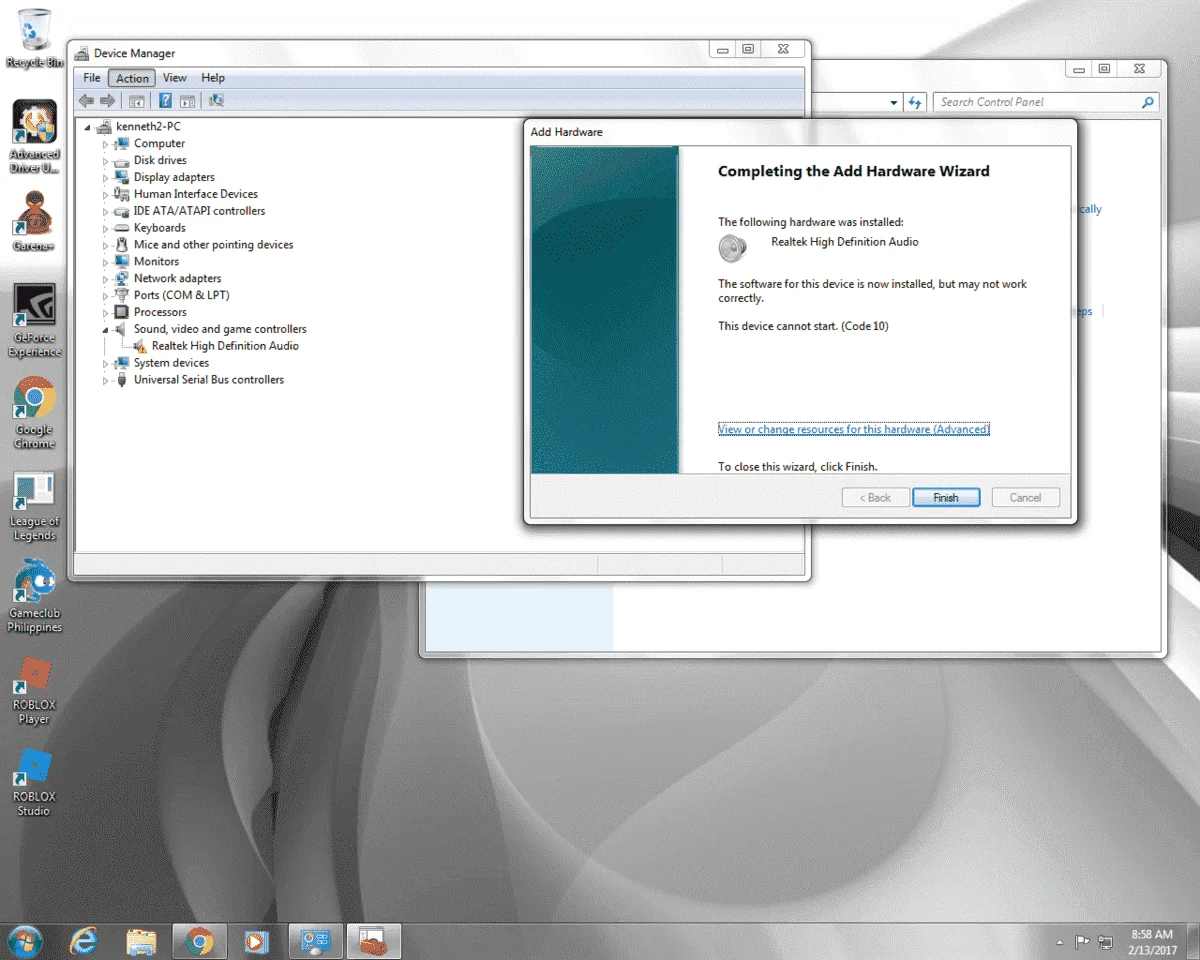The image size is (1200, 960).
Task: Open the Recycle Bin desktop icon
Action: 34,37
